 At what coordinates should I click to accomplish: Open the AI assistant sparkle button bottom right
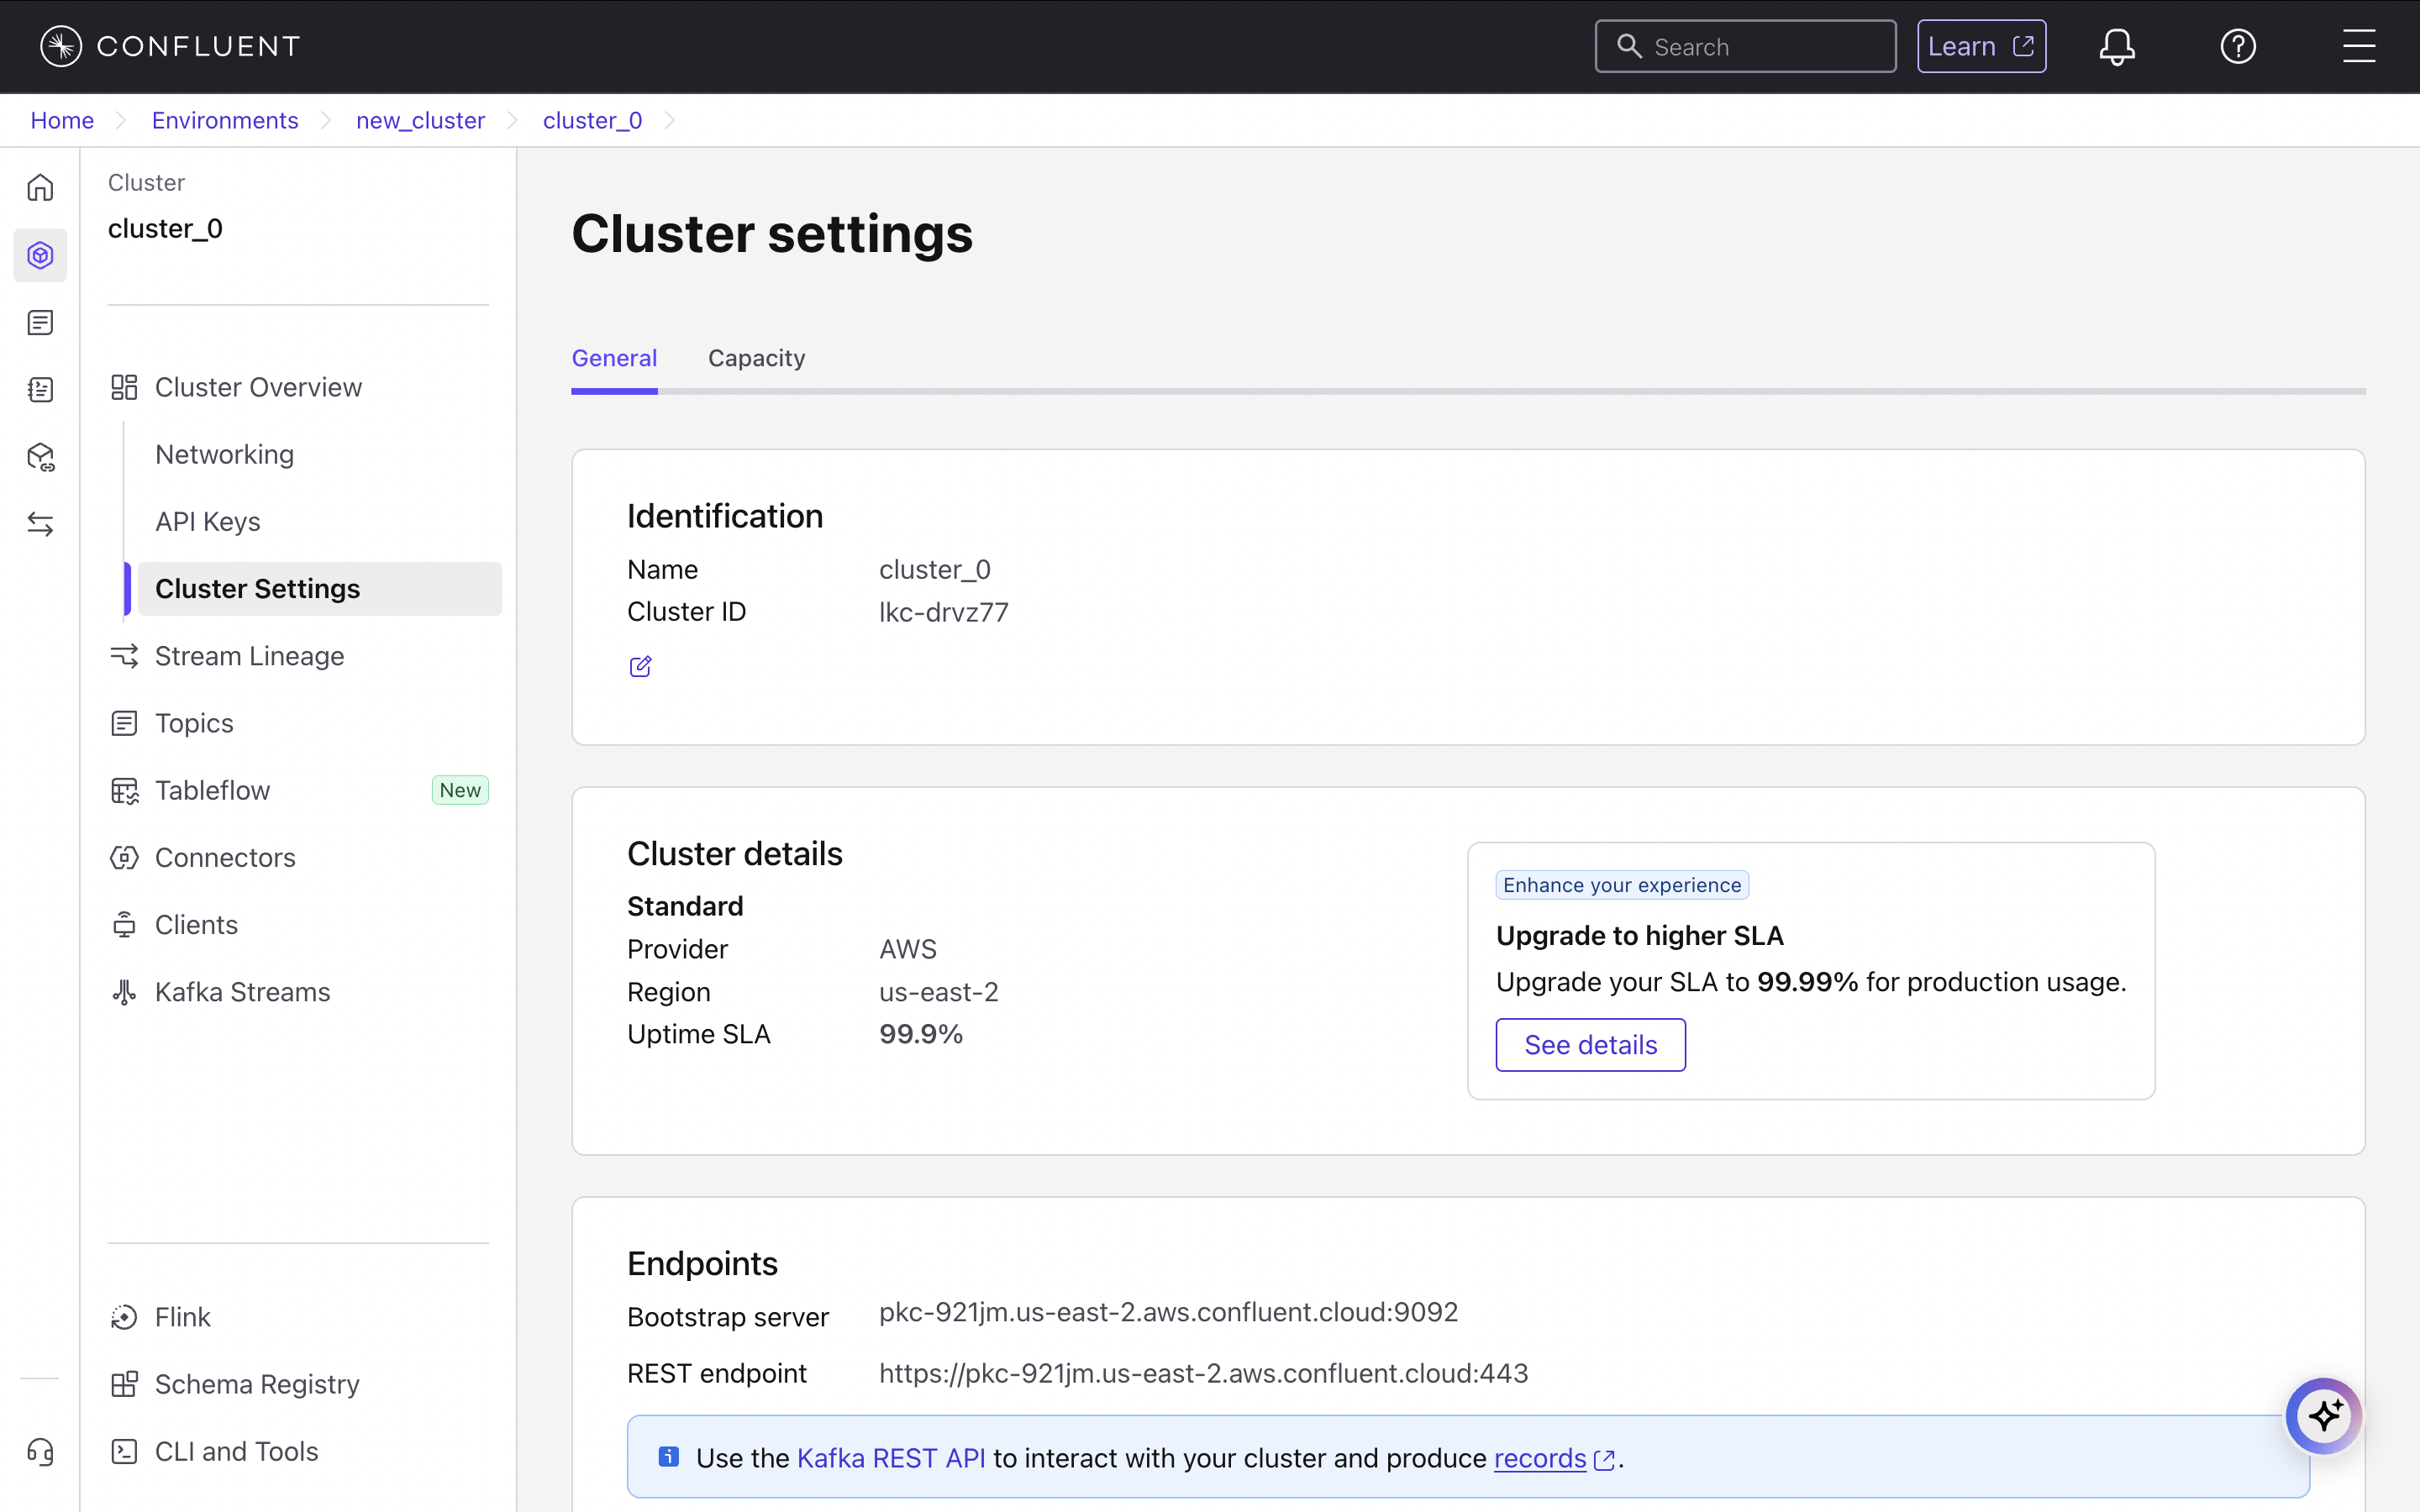click(2324, 1415)
